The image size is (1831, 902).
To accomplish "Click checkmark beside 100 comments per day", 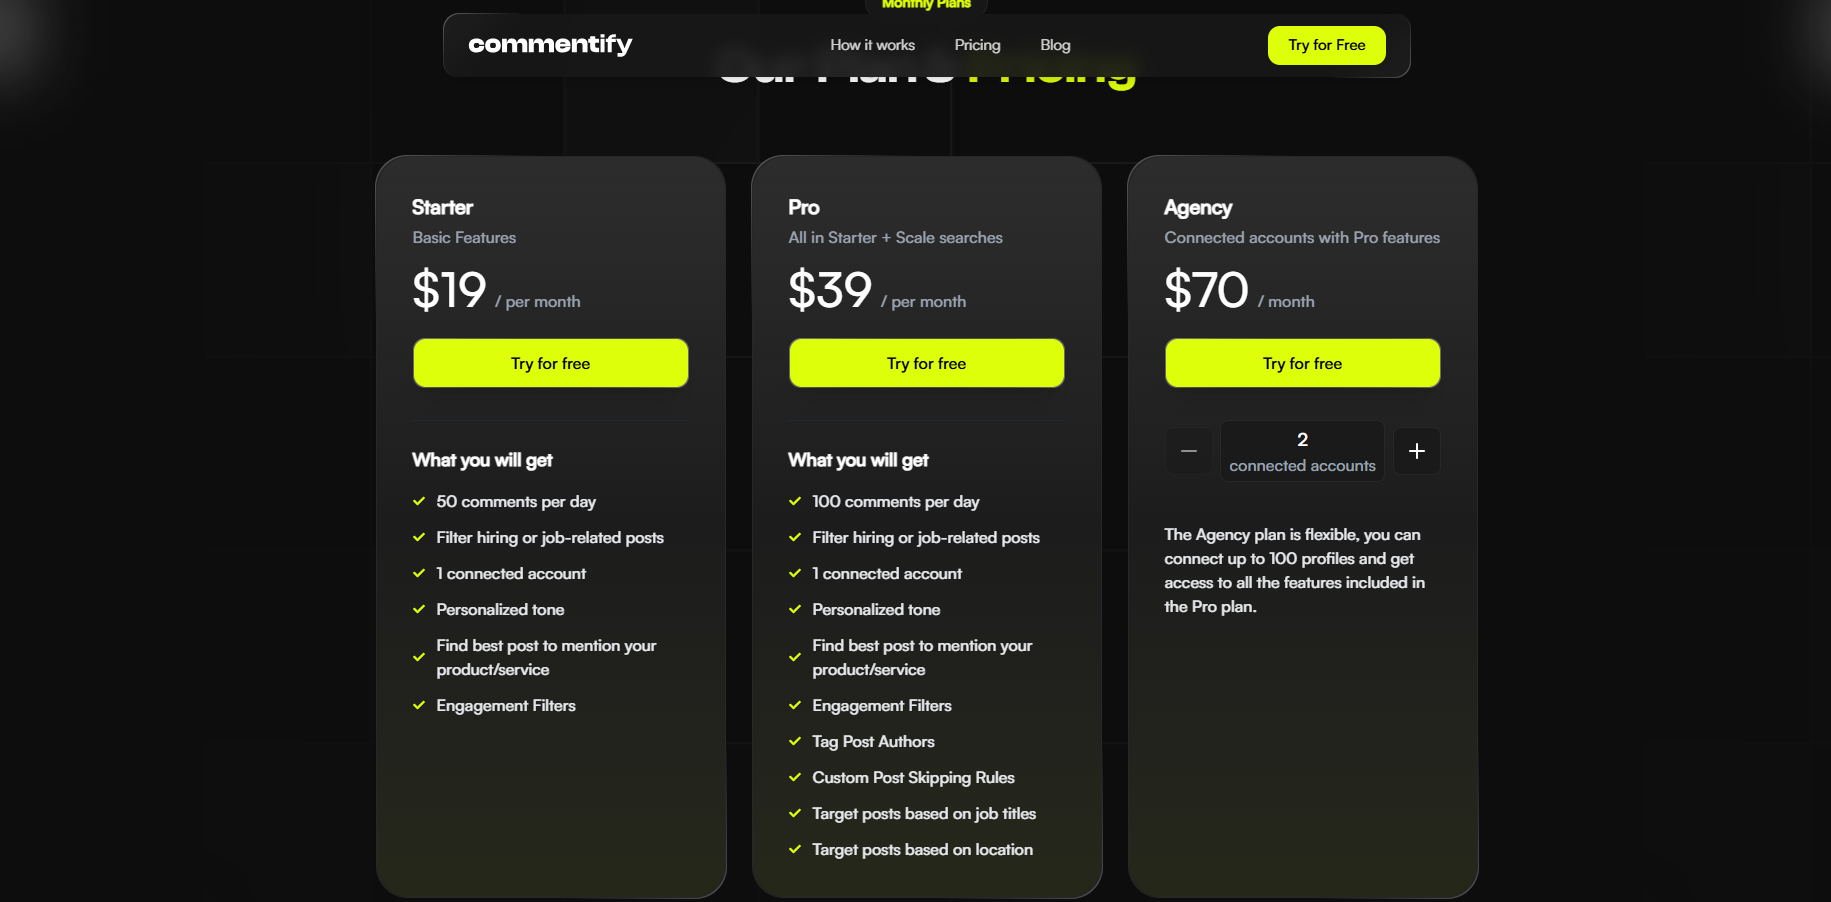I will point(795,502).
